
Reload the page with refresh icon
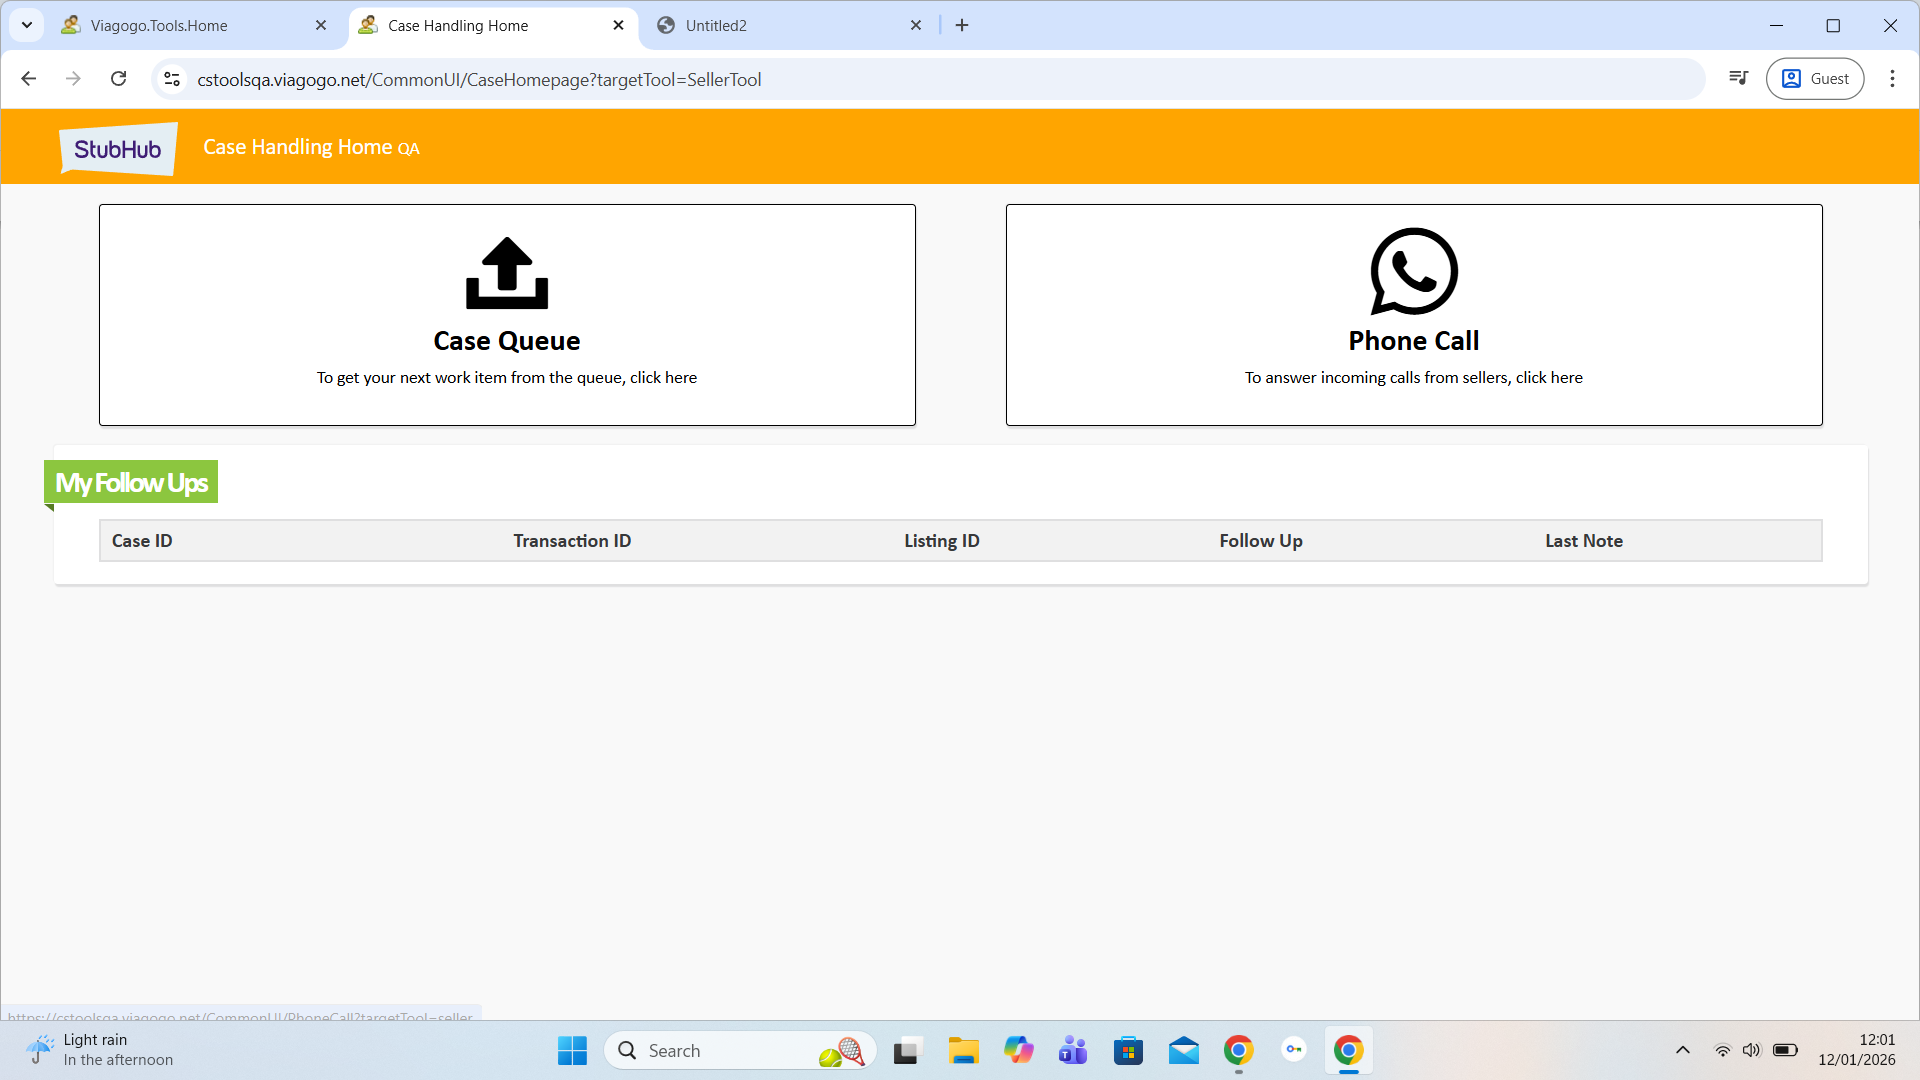[x=118, y=79]
